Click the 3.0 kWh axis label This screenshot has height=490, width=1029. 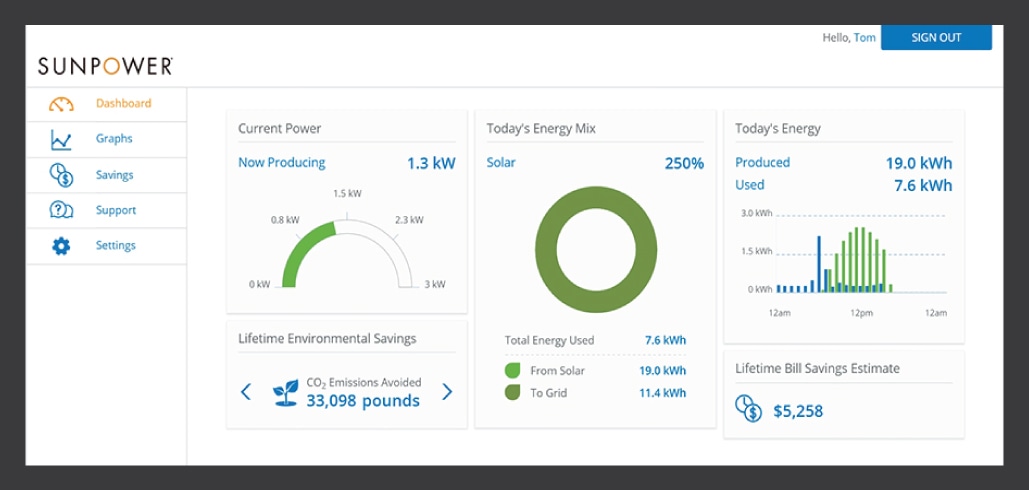(x=757, y=213)
